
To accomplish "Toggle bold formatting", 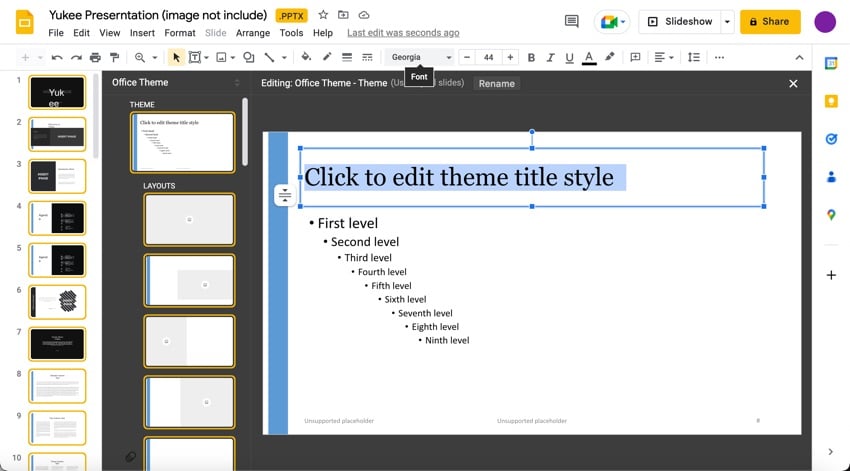I will click(531, 58).
